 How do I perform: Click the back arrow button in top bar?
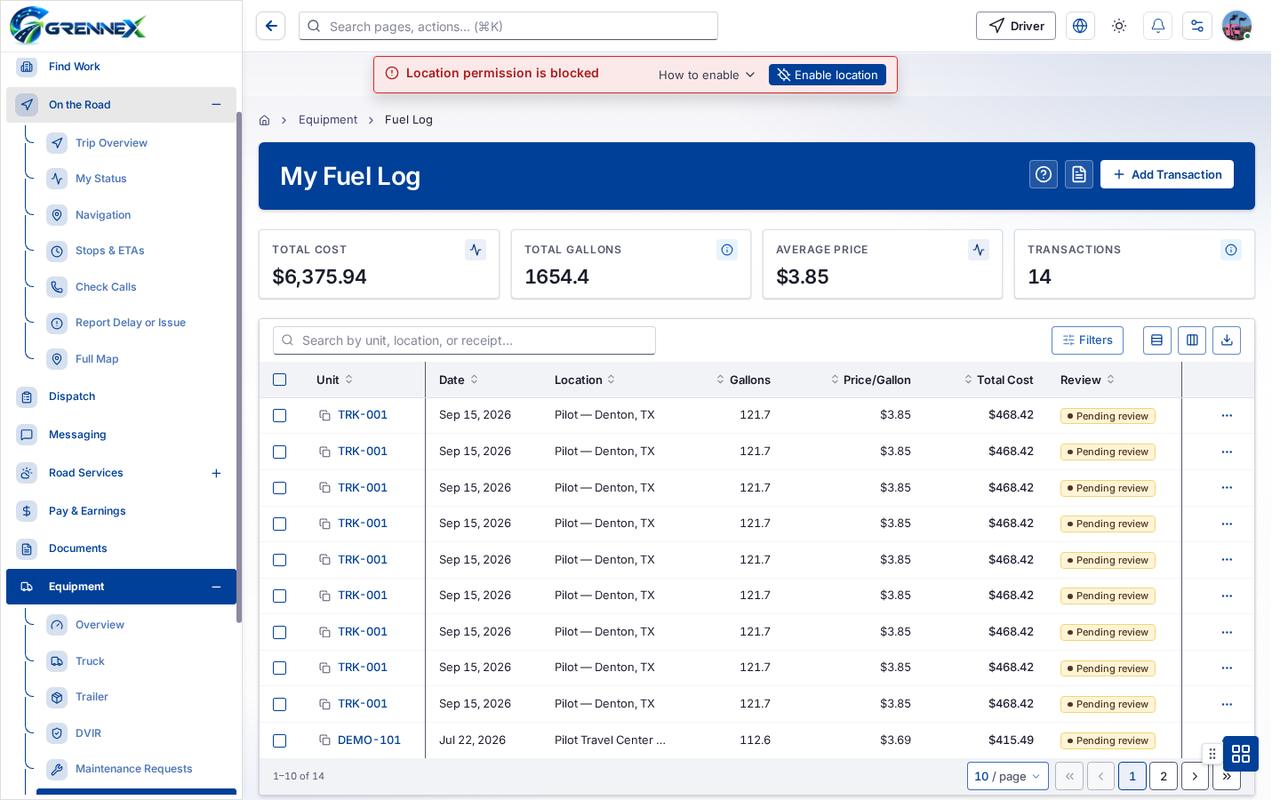click(271, 26)
